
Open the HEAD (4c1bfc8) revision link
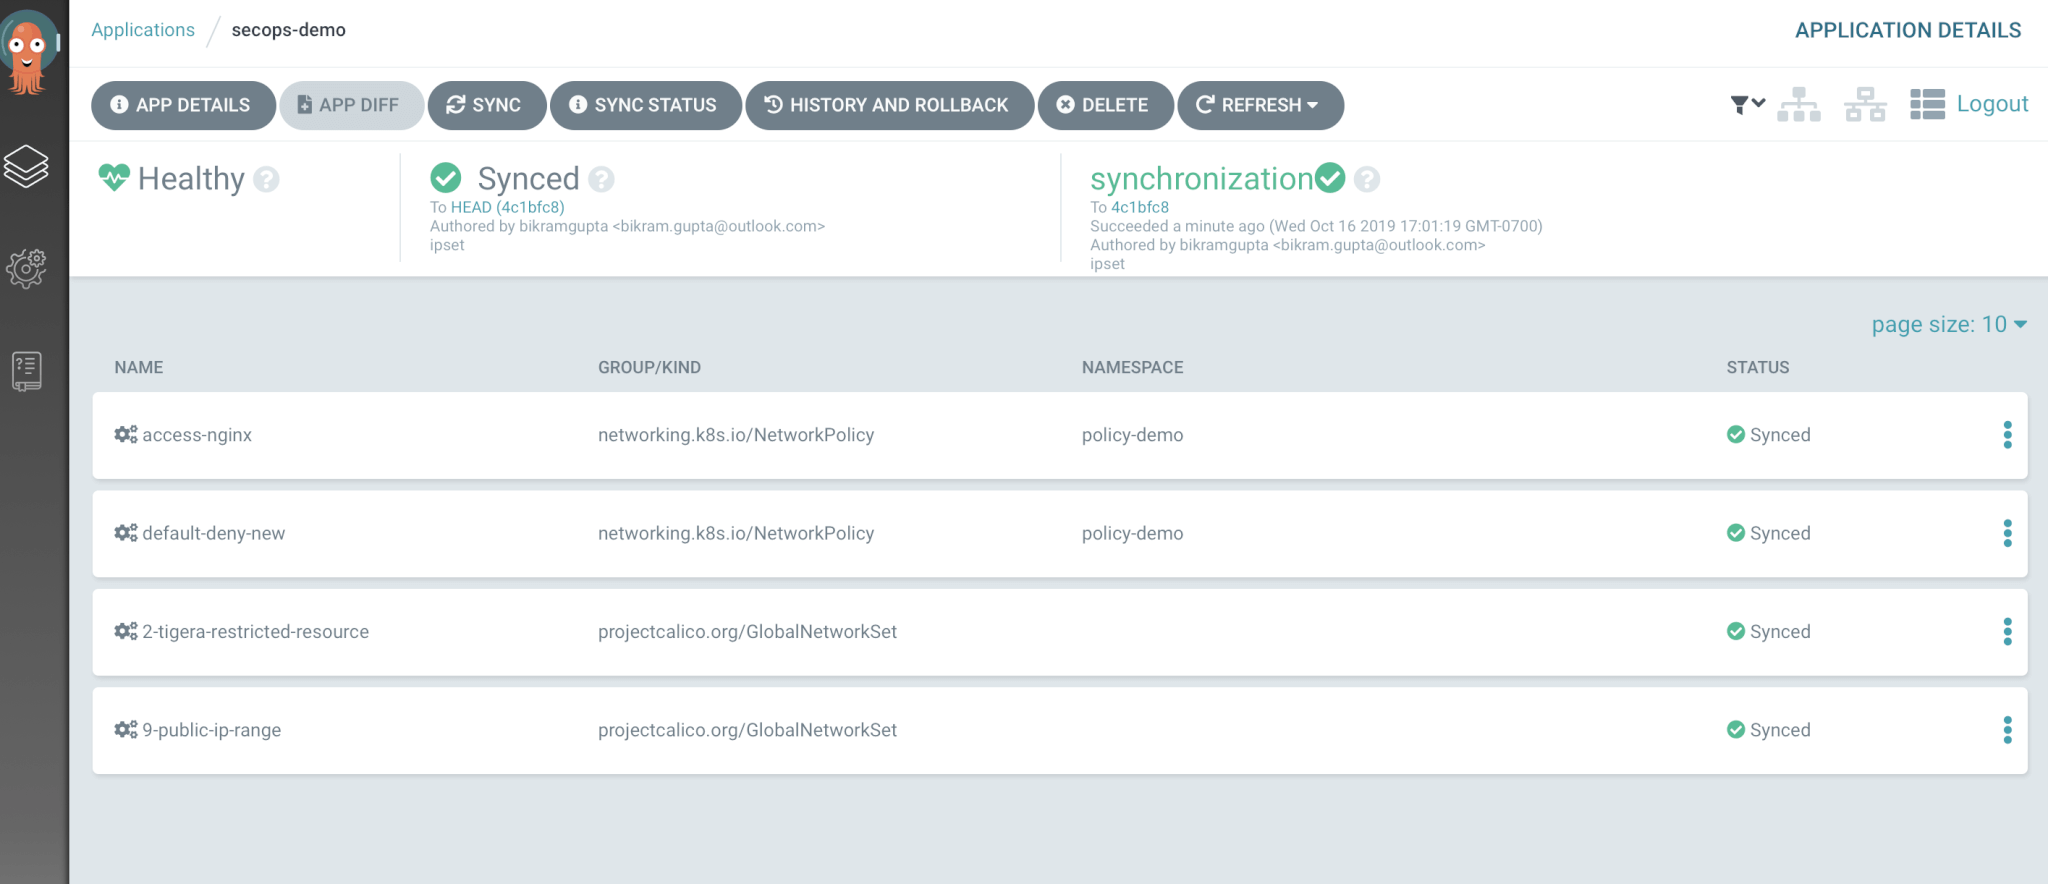[x=508, y=207]
